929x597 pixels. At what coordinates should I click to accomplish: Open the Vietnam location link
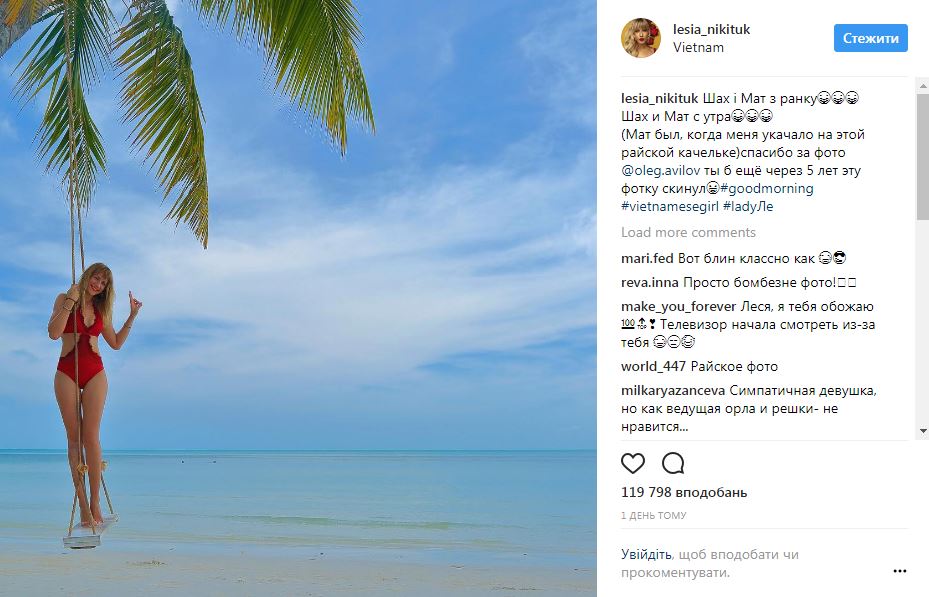pos(698,47)
